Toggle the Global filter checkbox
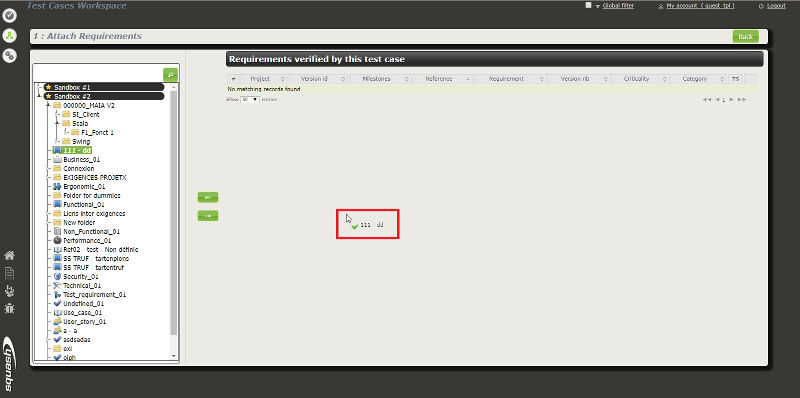The width and height of the screenshot is (800, 398). point(588,6)
